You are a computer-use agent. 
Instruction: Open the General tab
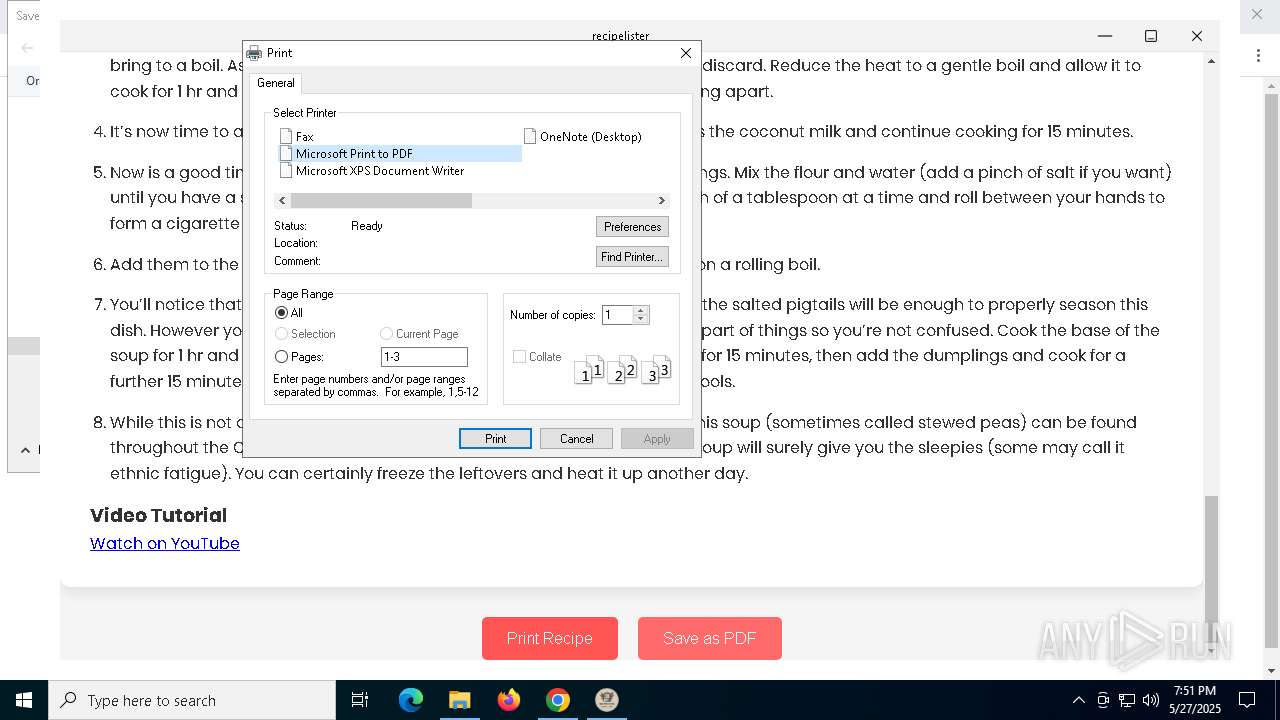276,83
